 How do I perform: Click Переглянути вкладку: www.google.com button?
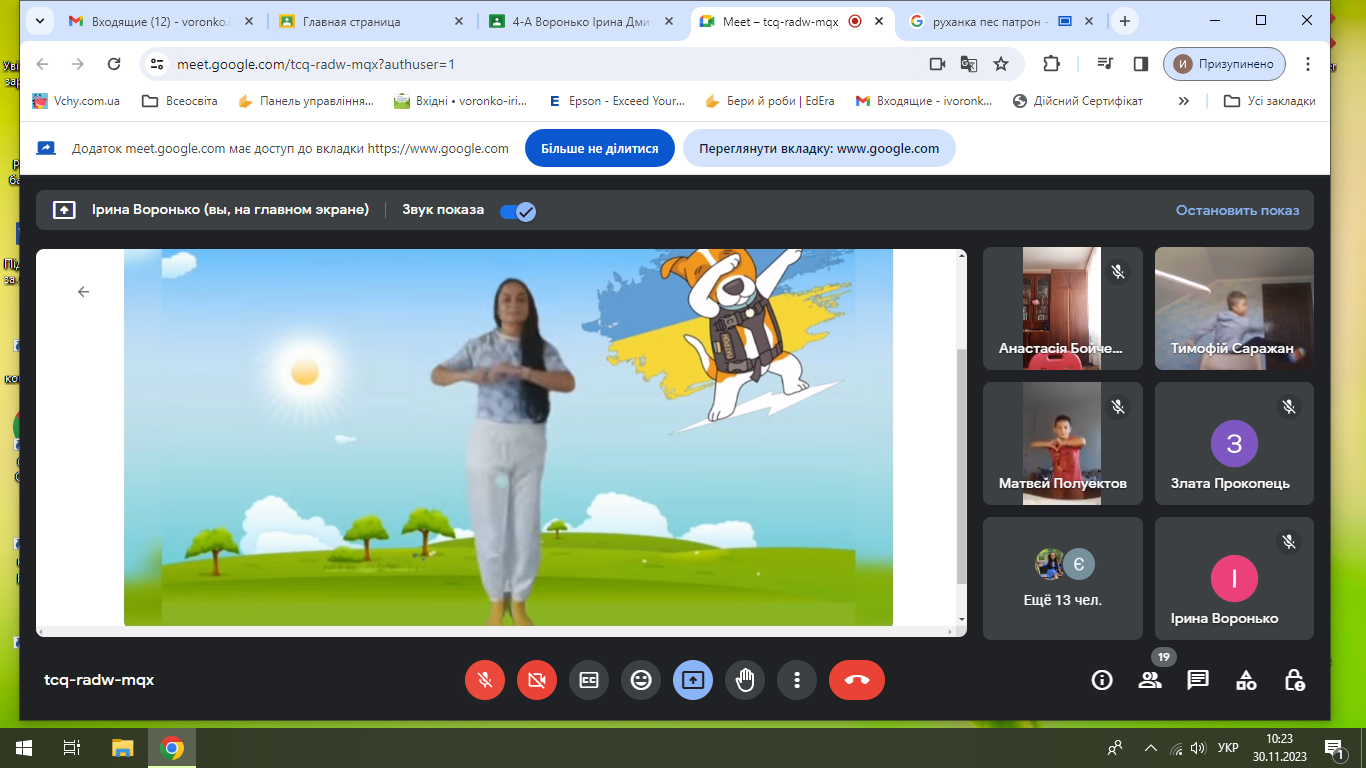click(x=819, y=148)
